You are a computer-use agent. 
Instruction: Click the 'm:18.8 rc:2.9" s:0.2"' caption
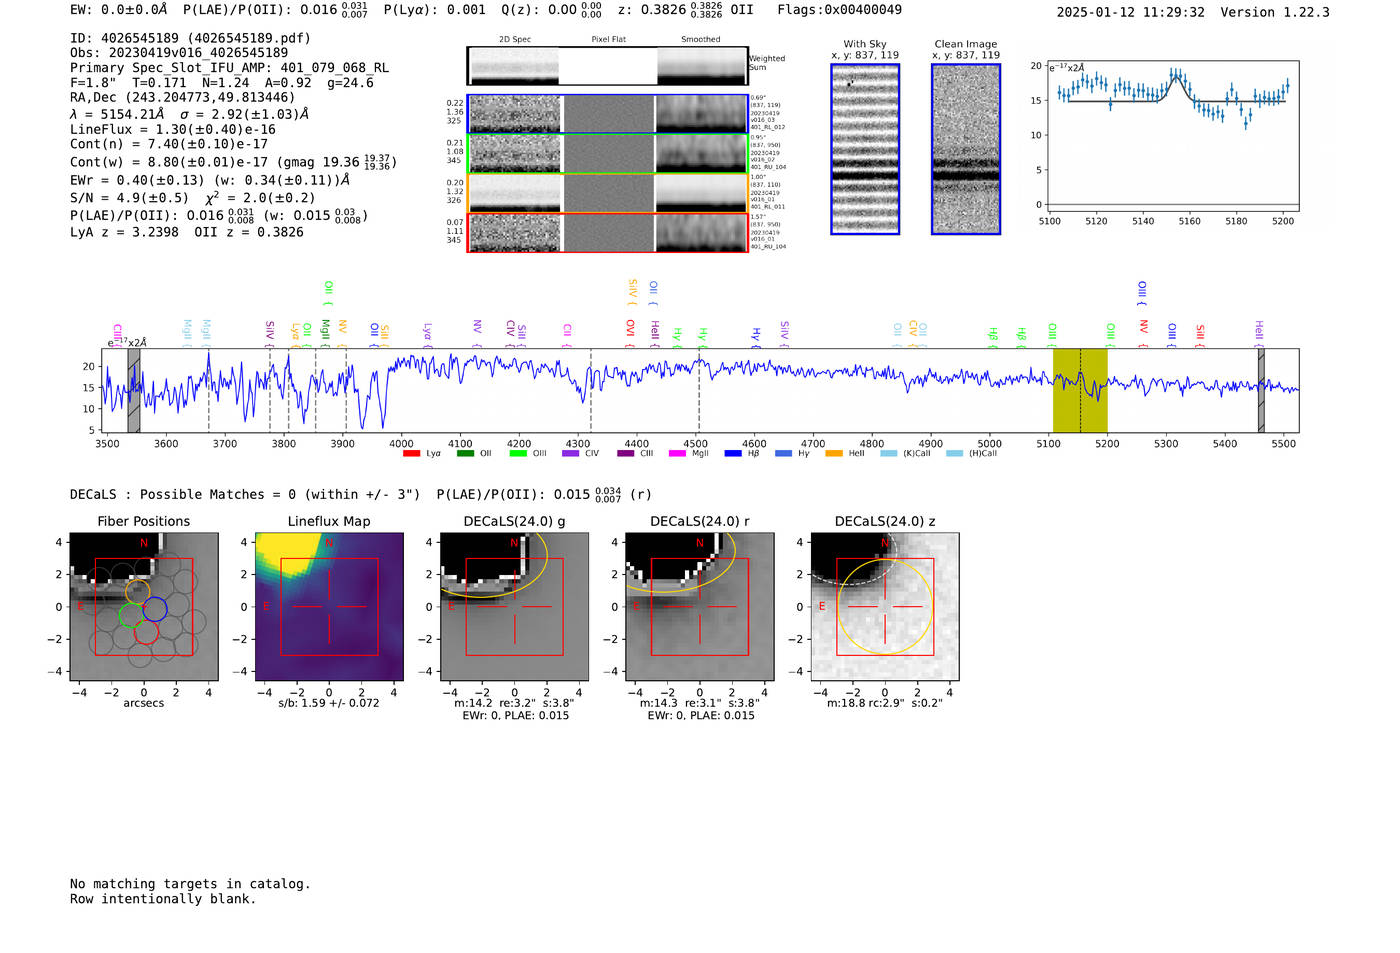click(x=885, y=703)
